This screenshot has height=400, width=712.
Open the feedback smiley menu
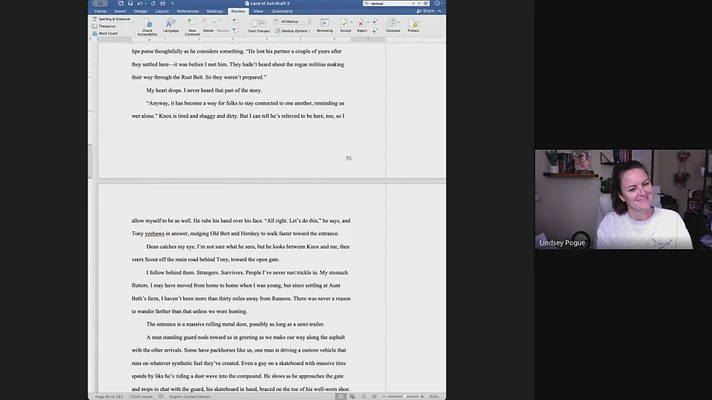[437, 3]
